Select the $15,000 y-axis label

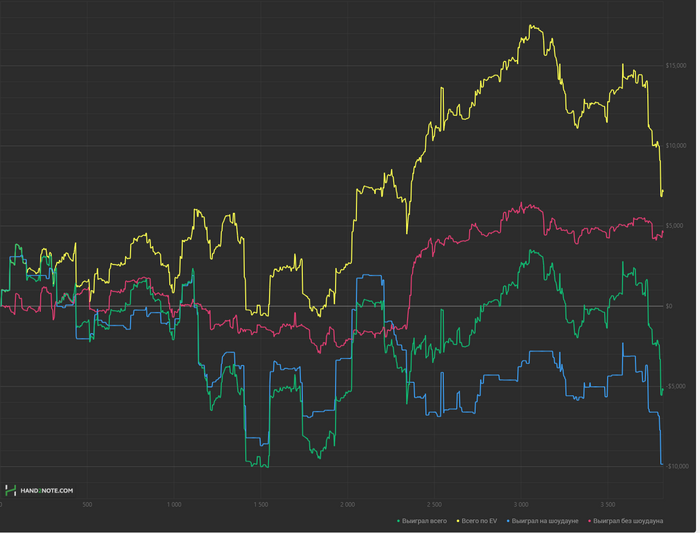point(676,66)
